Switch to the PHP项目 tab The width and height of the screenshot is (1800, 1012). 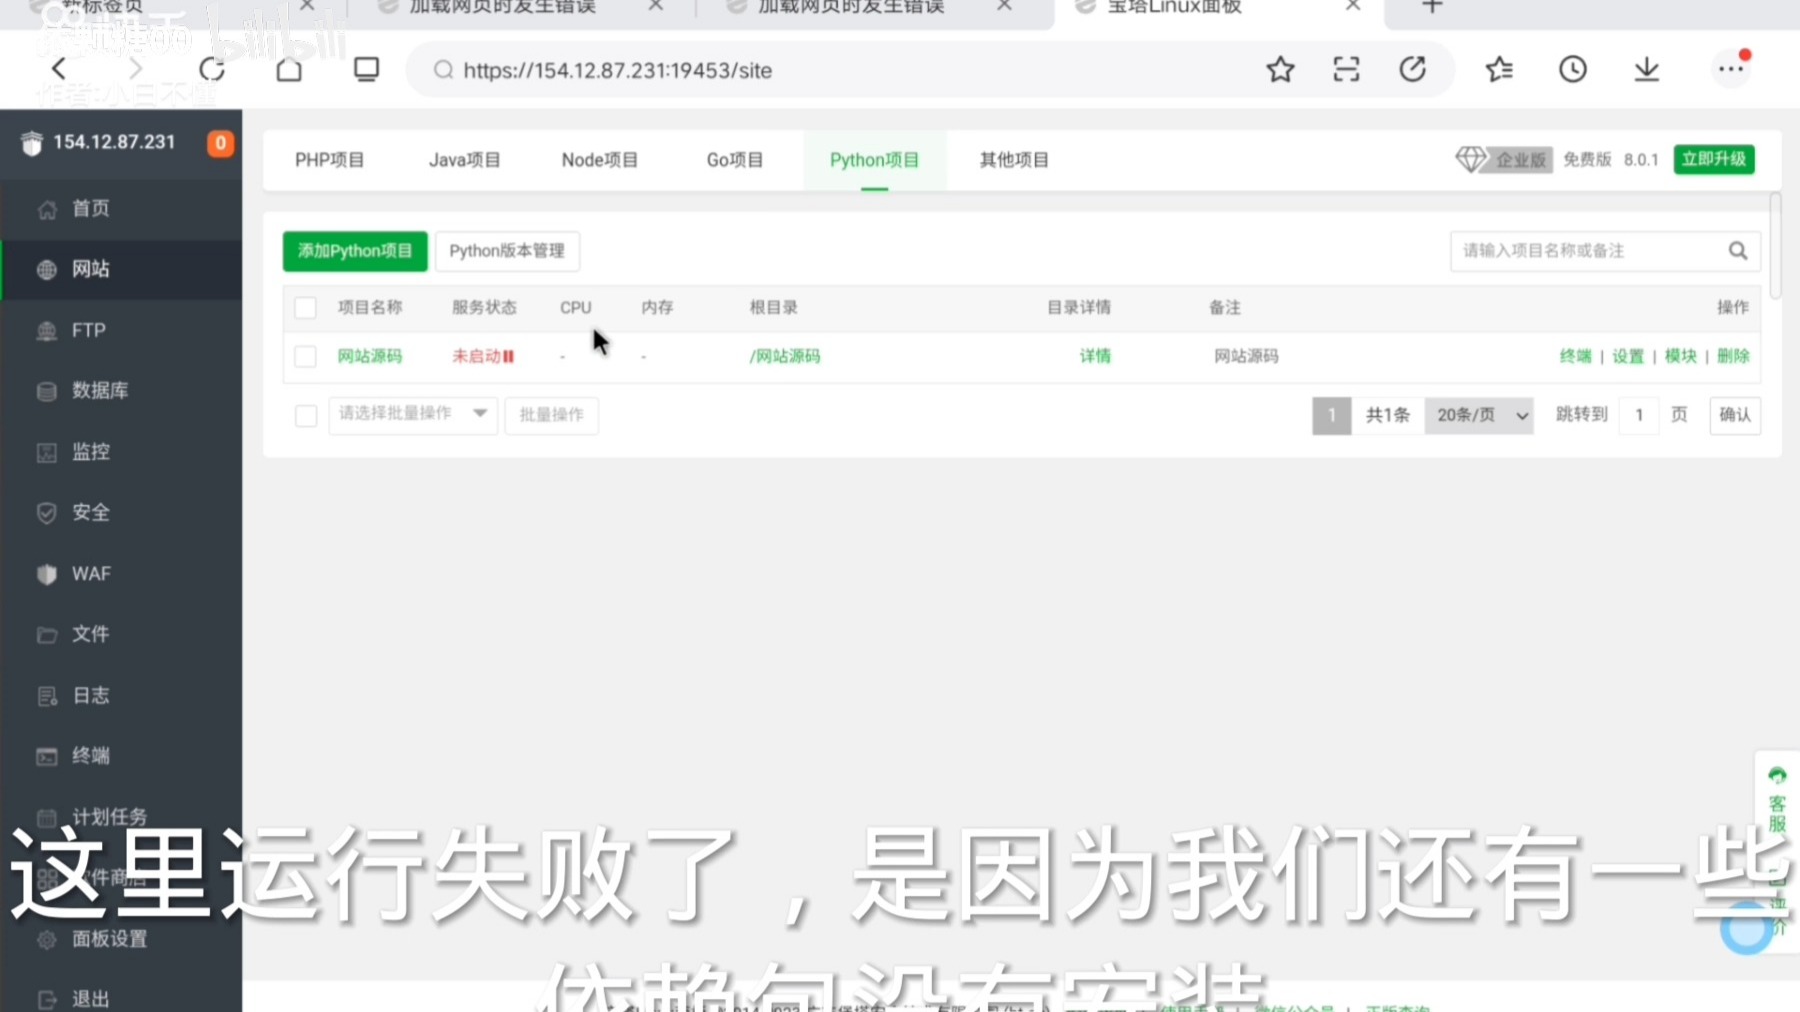click(329, 160)
